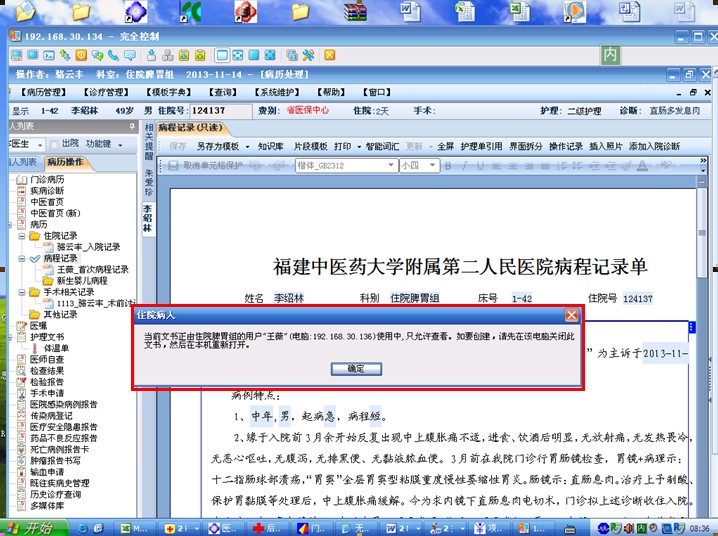Toggle the 出院 checkbox

click(x=54, y=144)
